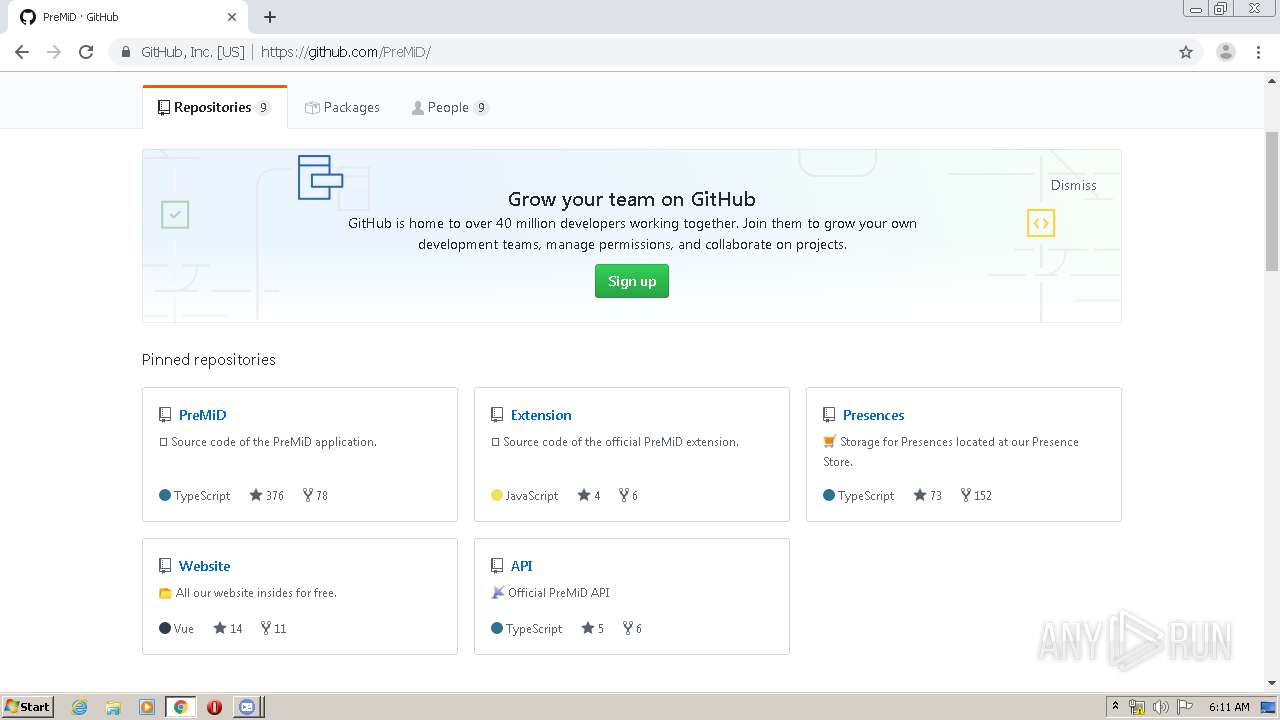The image size is (1280, 720).
Task: Switch to the People tab
Action: [449, 107]
